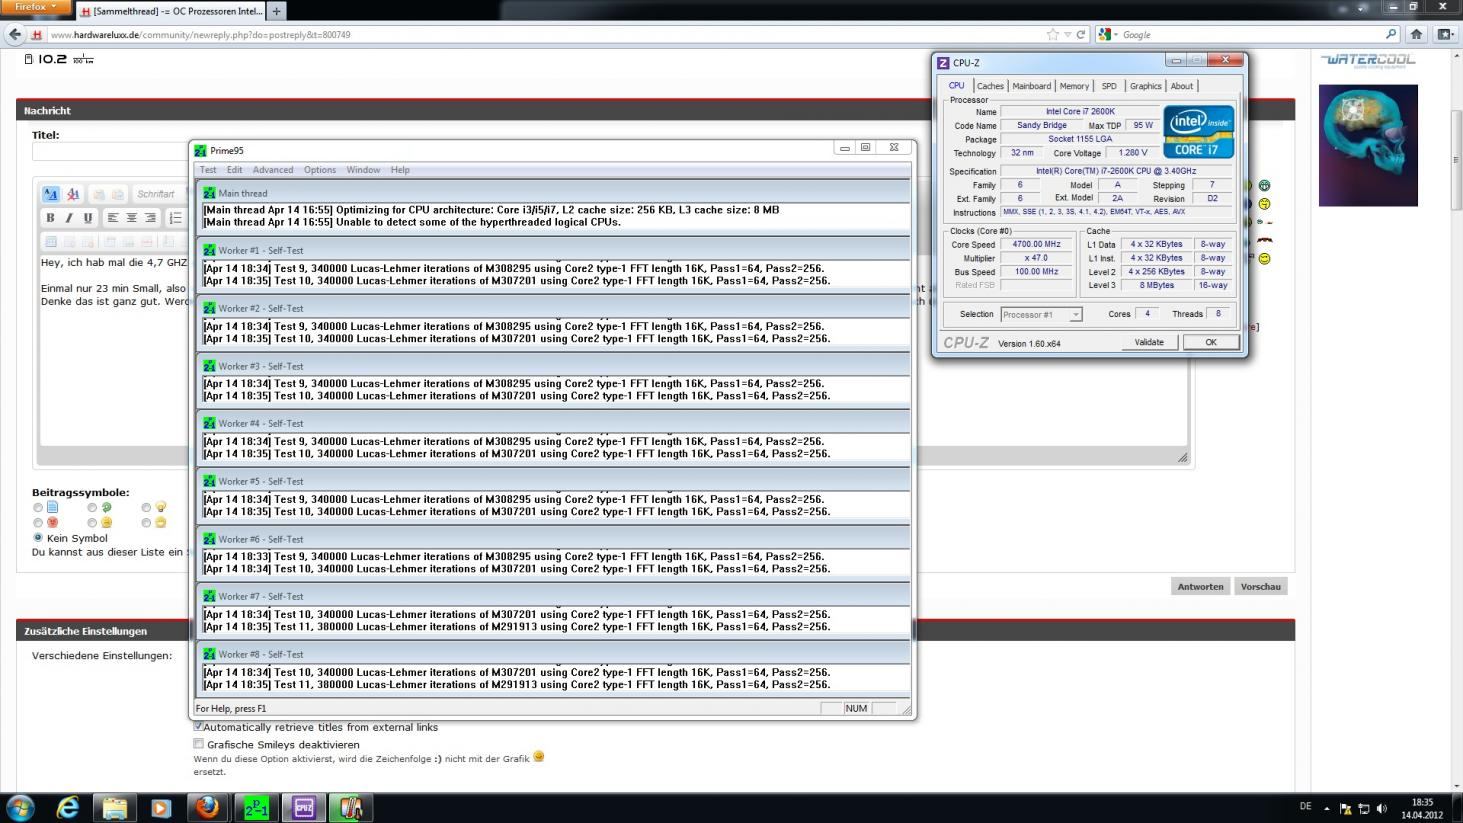
Task: Switch to the About tab in CPU-Z
Action: click(1182, 86)
